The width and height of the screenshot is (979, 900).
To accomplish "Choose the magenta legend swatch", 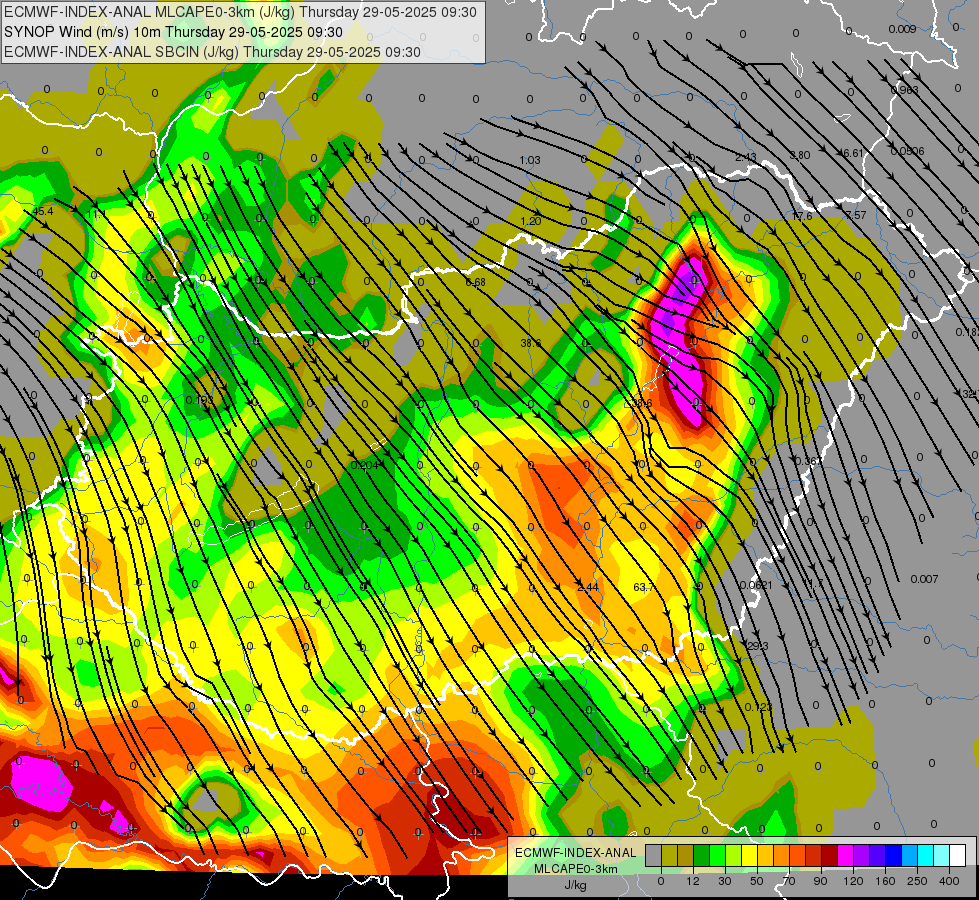I will [x=846, y=855].
